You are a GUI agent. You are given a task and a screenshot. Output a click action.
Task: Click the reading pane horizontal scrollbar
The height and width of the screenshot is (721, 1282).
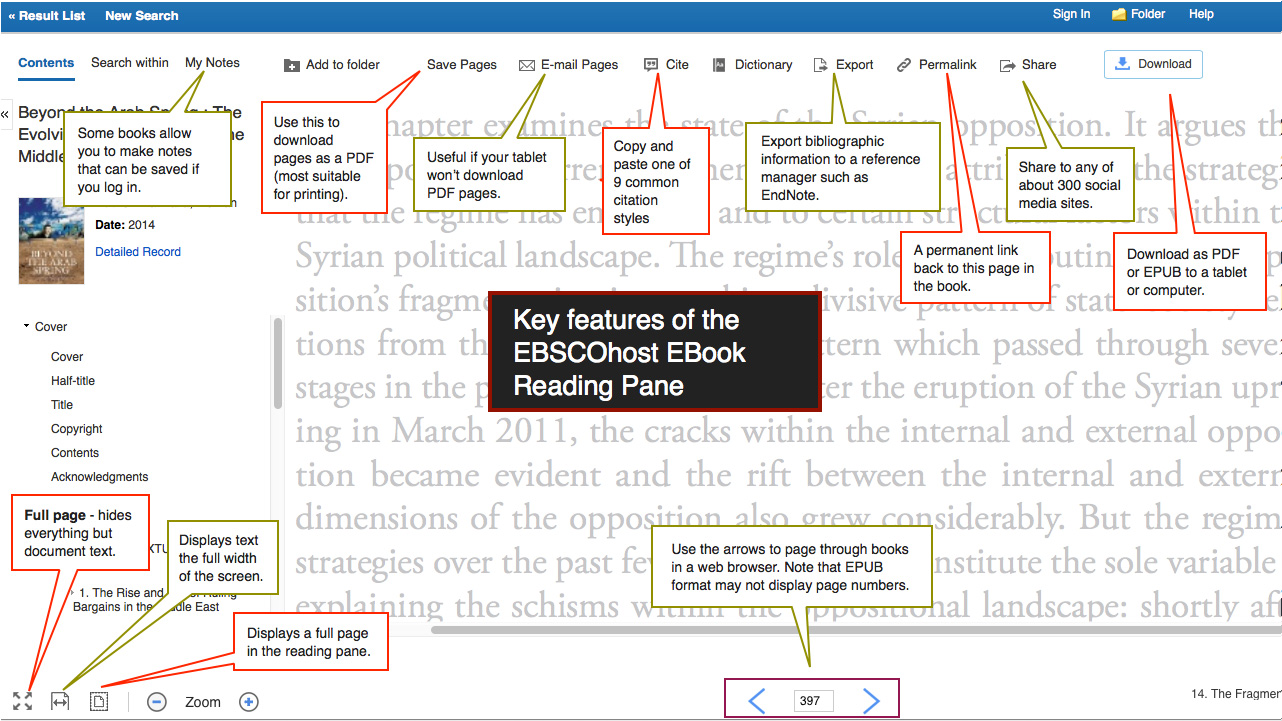(856, 630)
